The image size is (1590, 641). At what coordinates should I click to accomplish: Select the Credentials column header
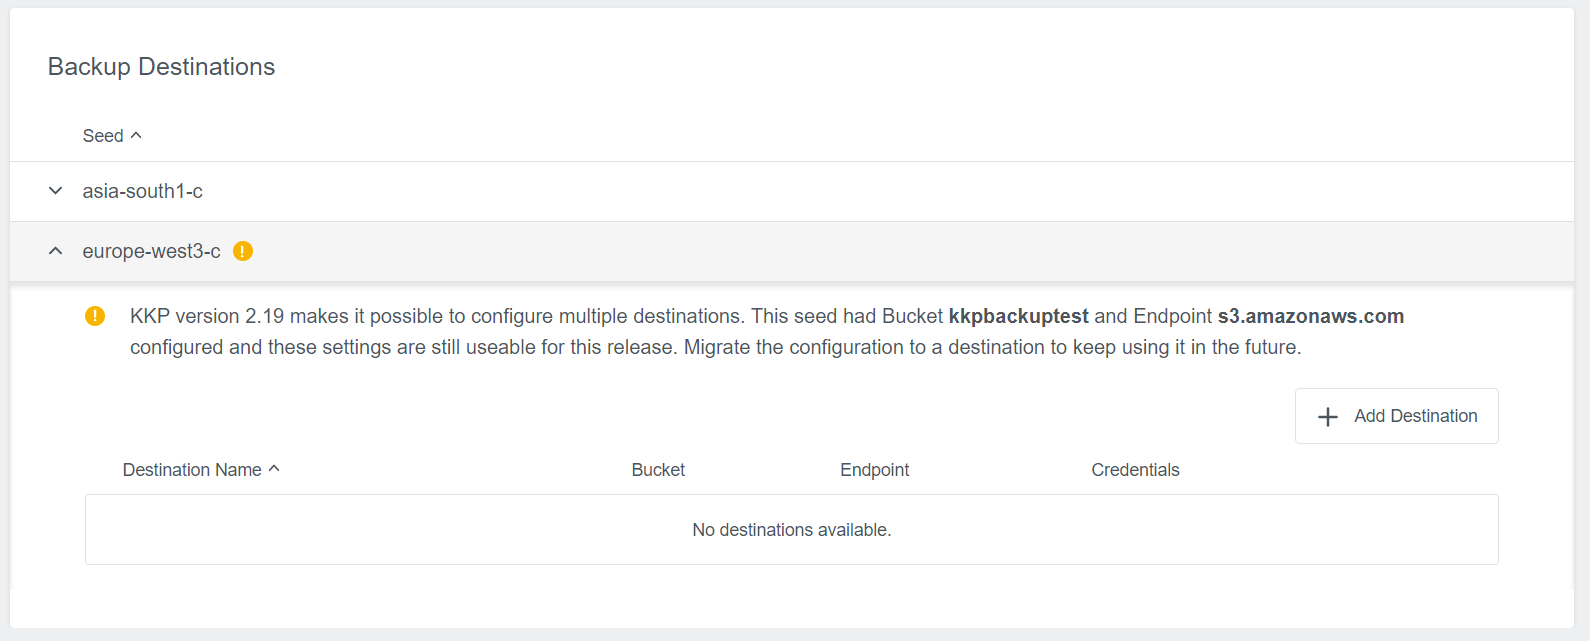click(x=1135, y=468)
